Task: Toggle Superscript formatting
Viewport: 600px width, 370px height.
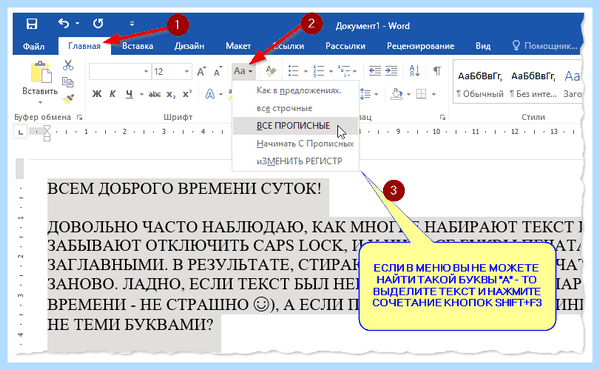Action: (x=187, y=94)
